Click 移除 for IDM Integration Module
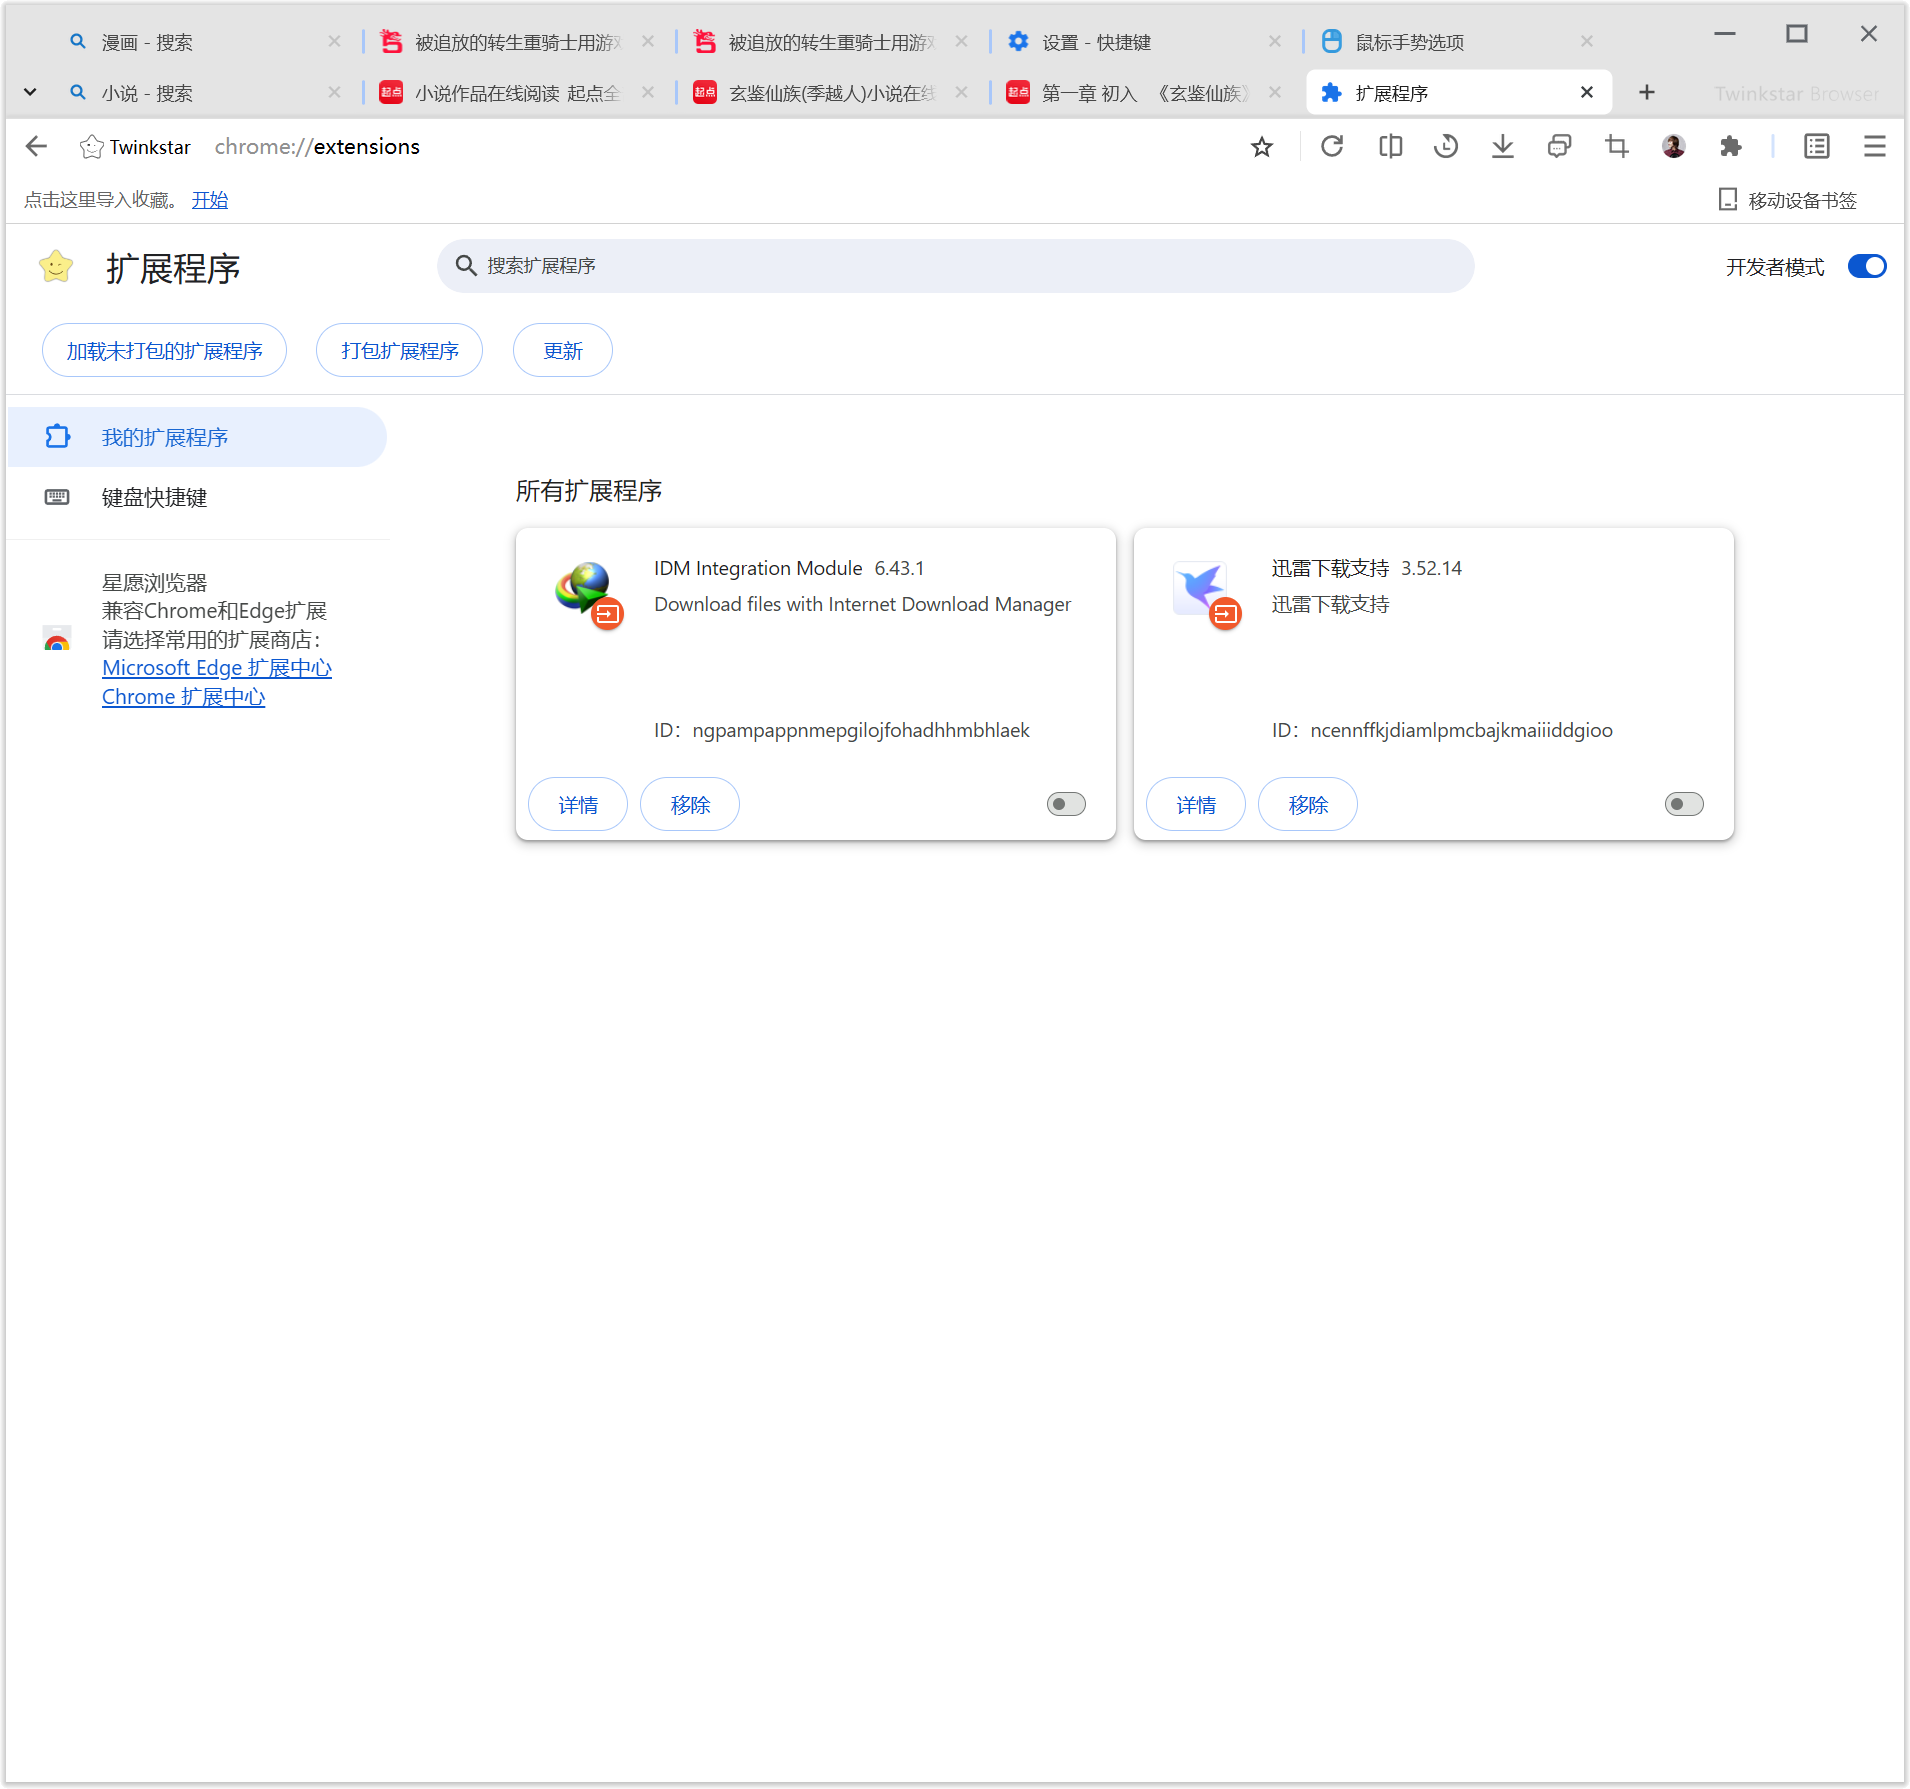The width and height of the screenshot is (1910, 1789). (690, 805)
